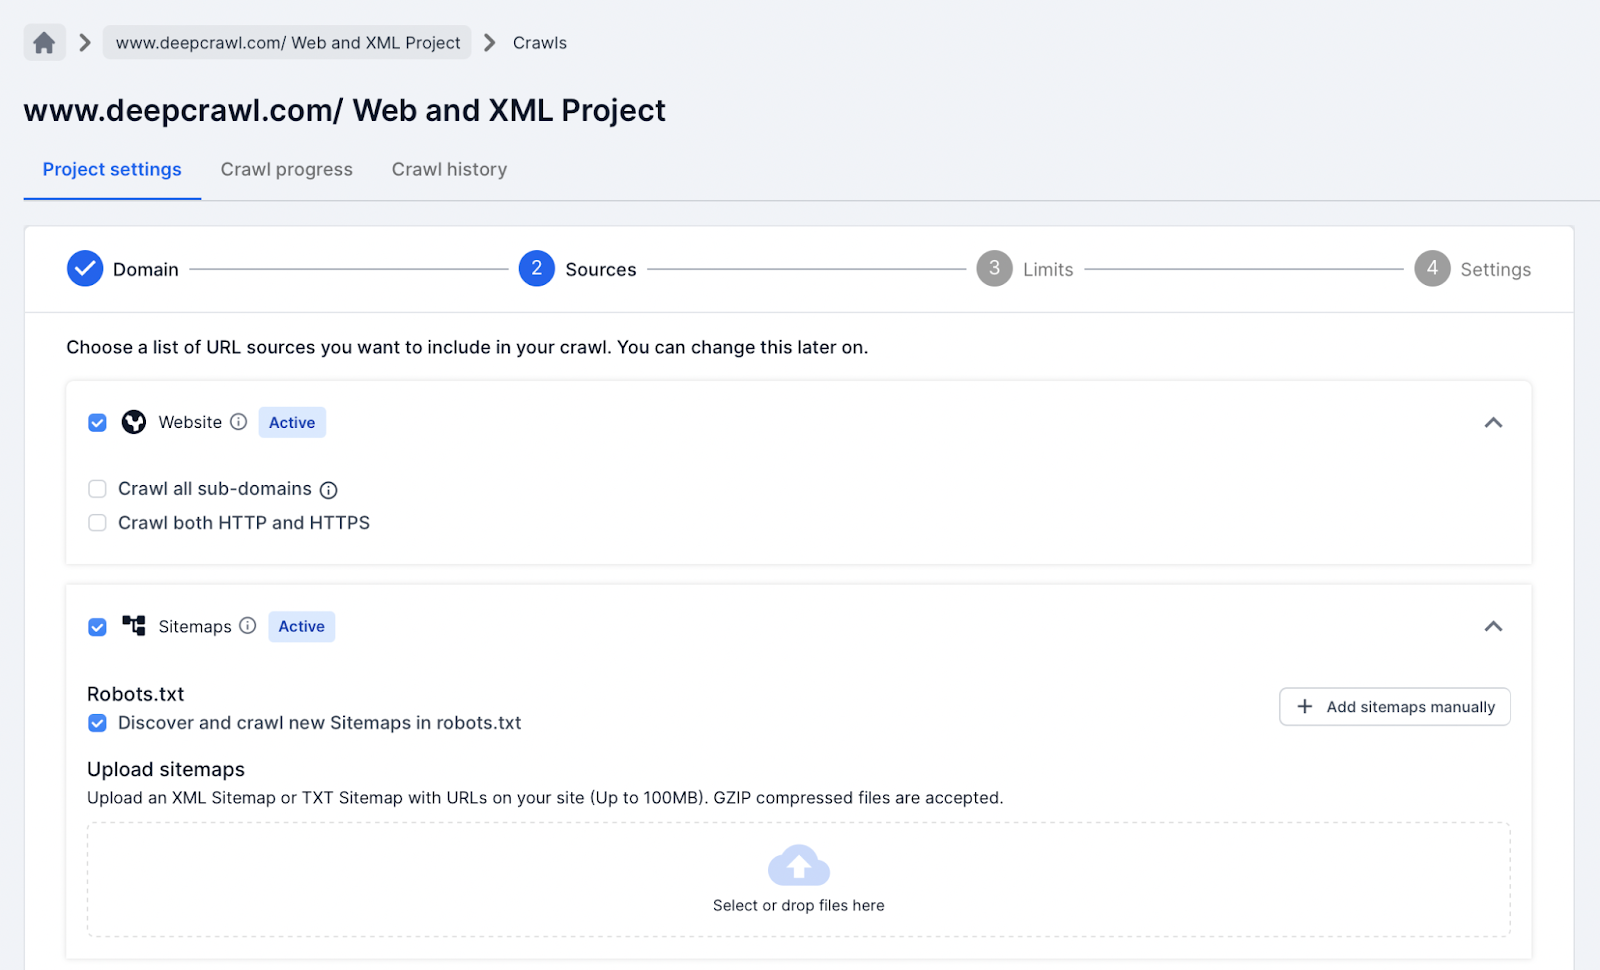Click Active badge beside Sitemaps
The height and width of the screenshot is (970, 1600).
pos(302,626)
